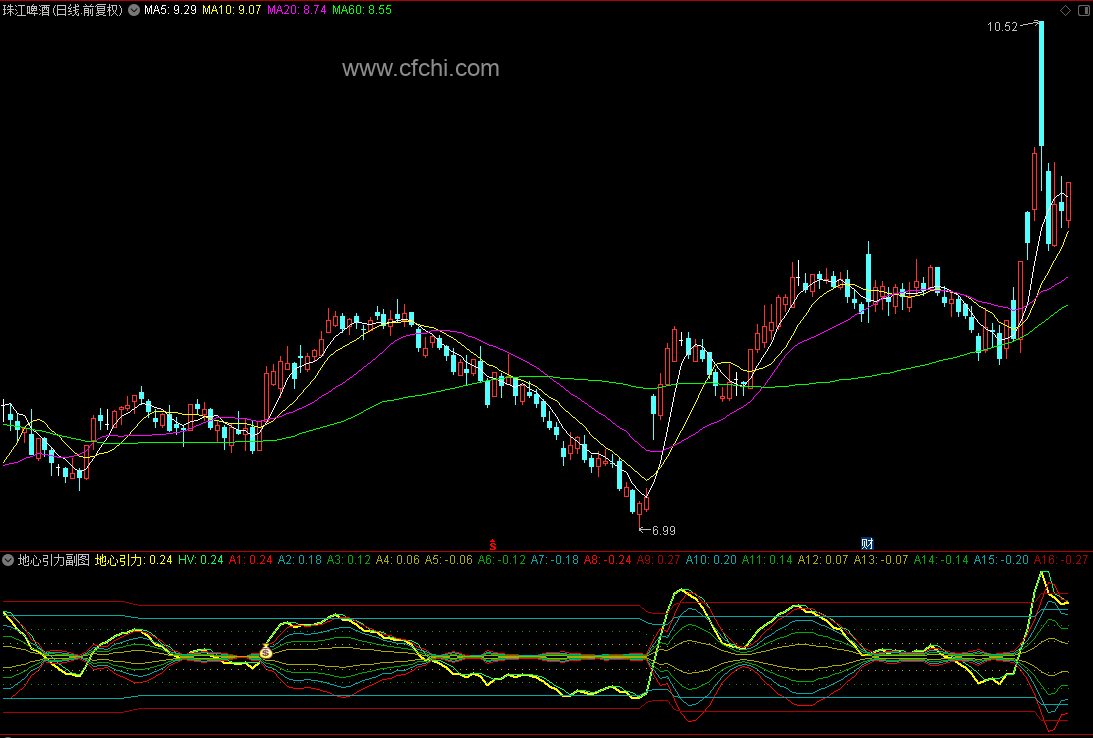The image size is (1093, 738).
Task: Click the 地心引力副图 indicator title
Action: point(54,560)
